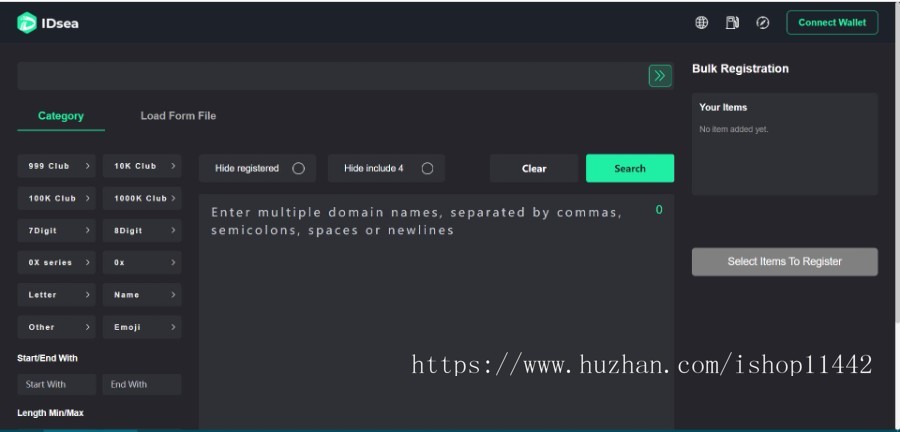Click the Bulk Registration heading
Screen dimensions: 900x432
click(x=740, y=69)
